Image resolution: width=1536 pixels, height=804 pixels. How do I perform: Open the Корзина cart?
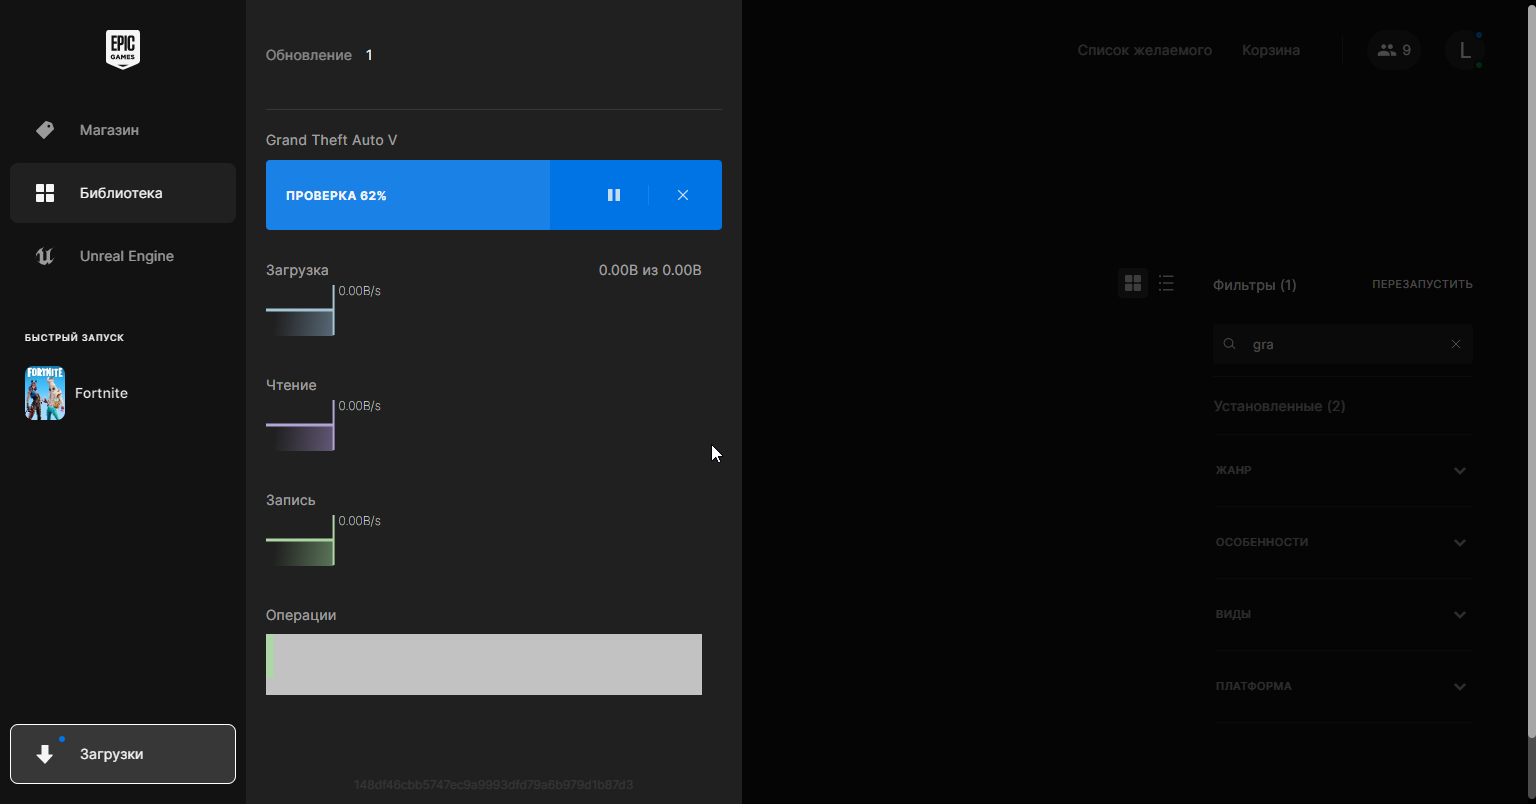(x=1271, y=50)
